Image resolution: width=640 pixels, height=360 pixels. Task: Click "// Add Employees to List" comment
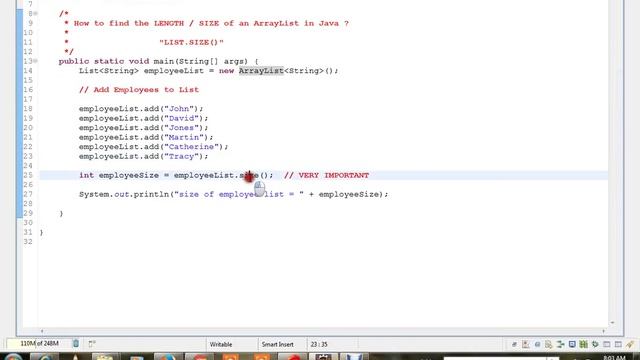click(x=139, y=90)
